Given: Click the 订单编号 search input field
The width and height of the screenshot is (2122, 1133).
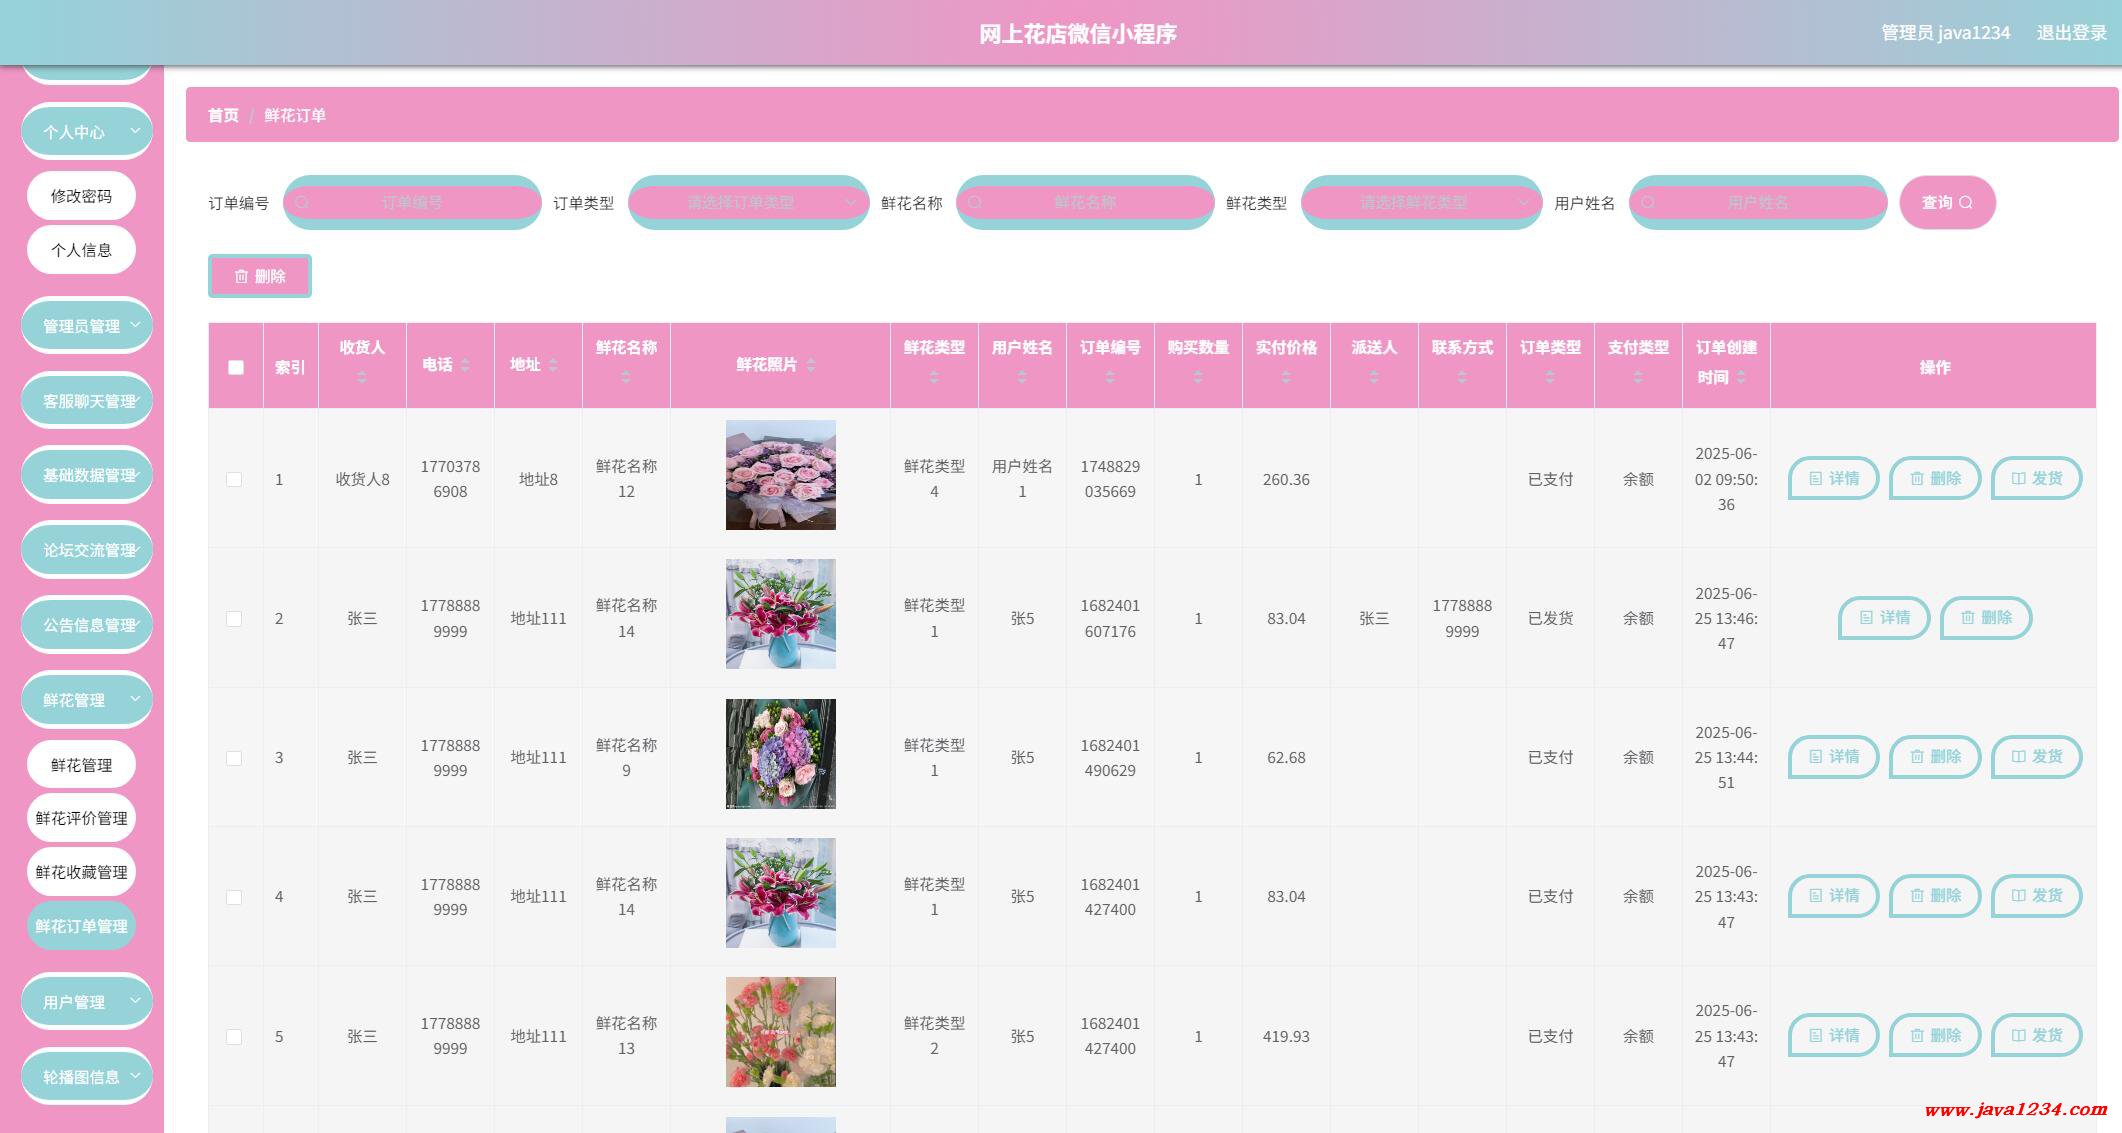Looking at the screenshot, I should (412, 202).
